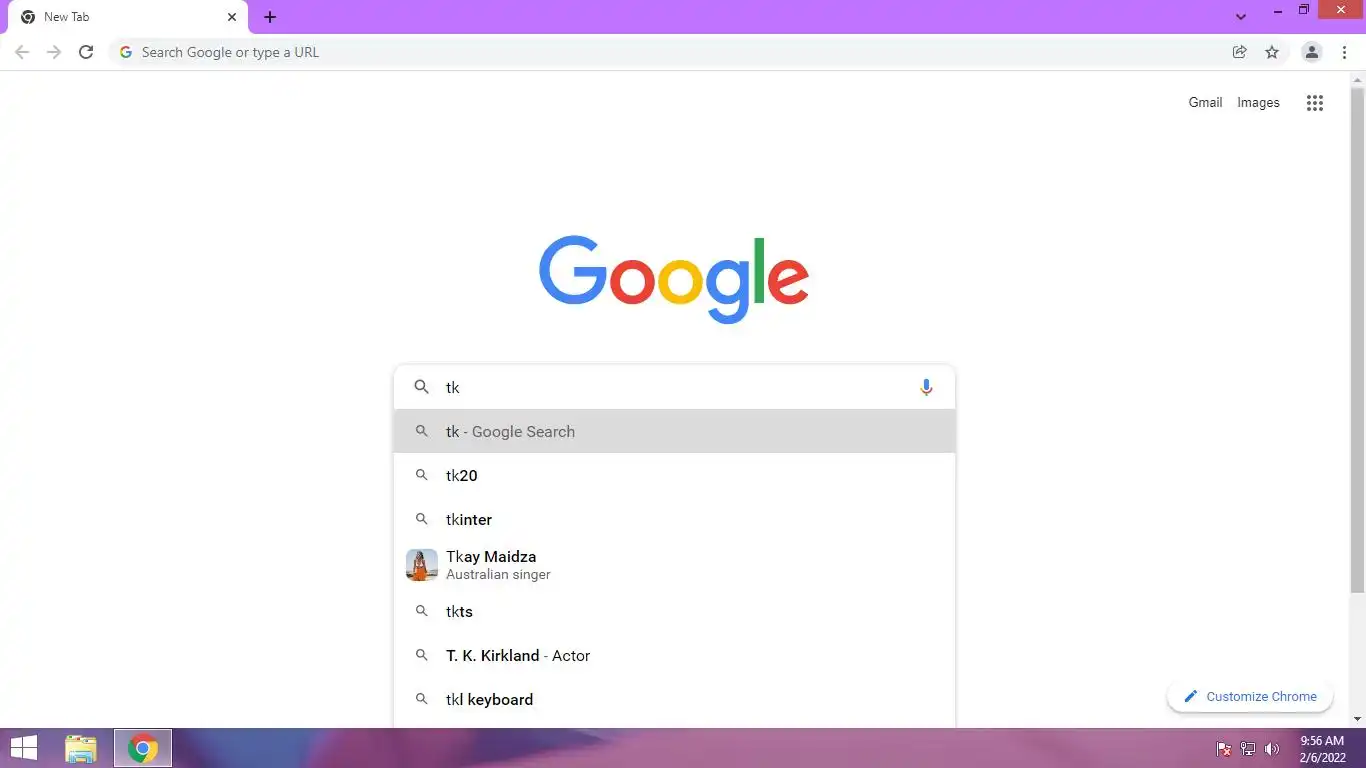Close the New Tab tab
1366x768 pixels.
click(x=232, y=17)
